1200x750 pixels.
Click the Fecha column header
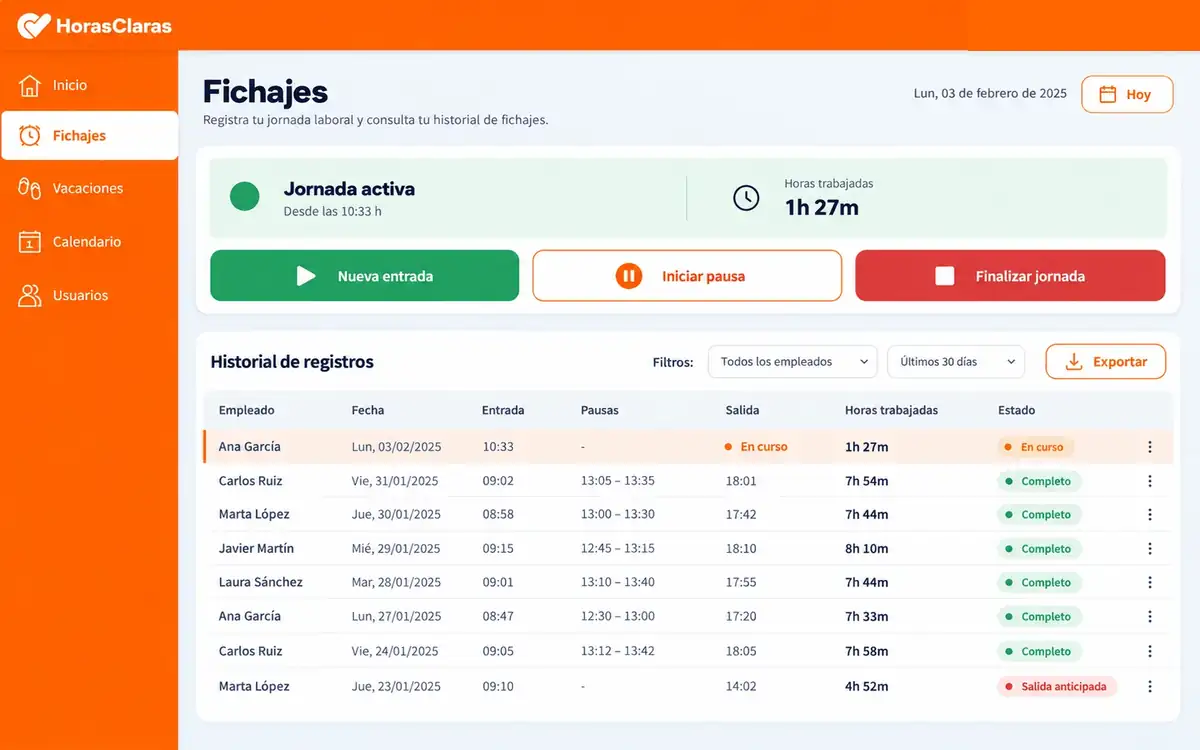point(368,410)
